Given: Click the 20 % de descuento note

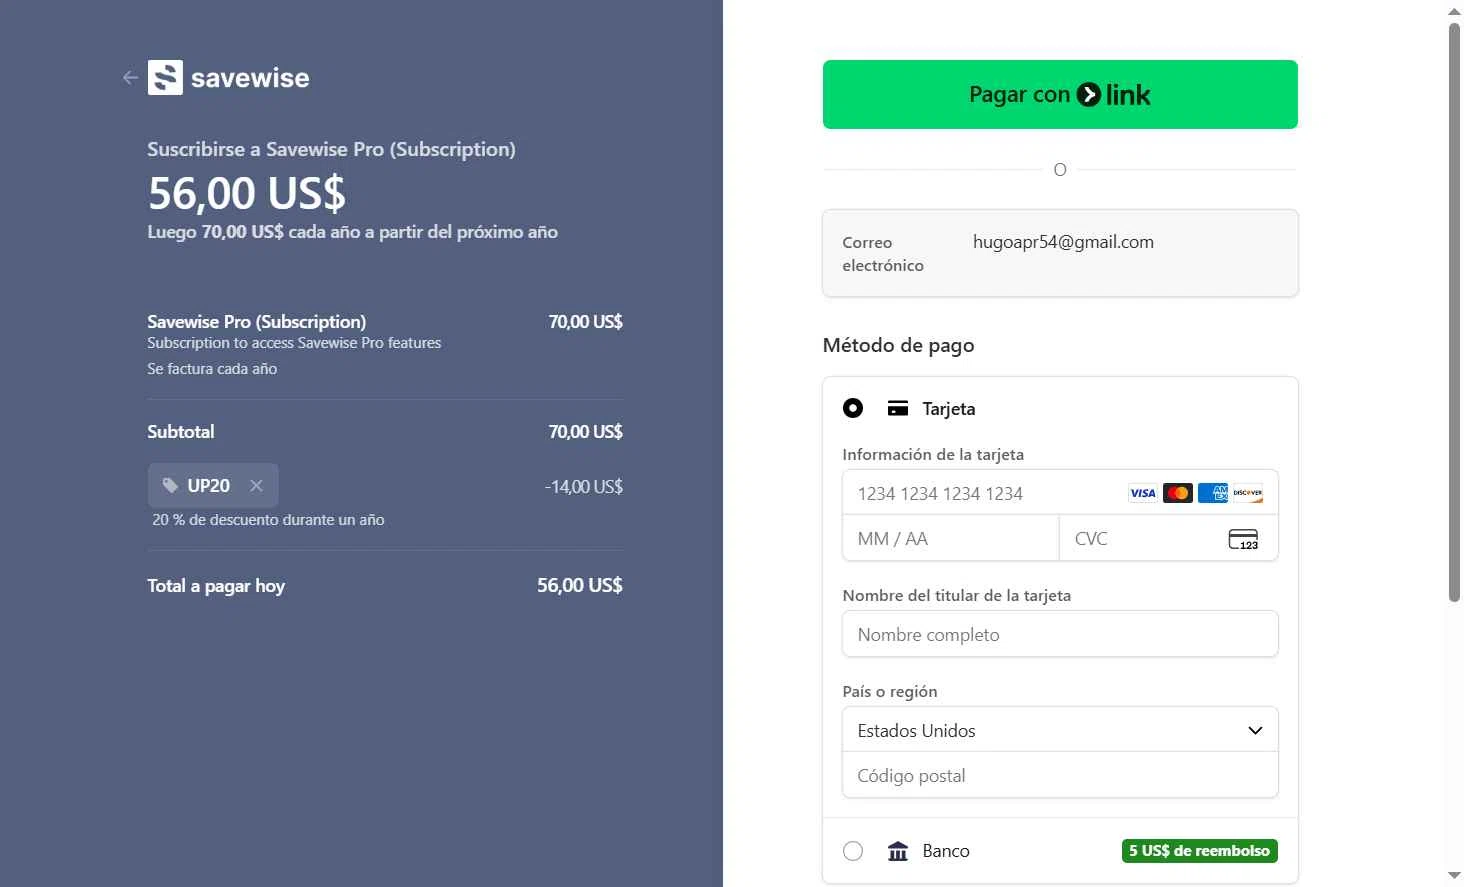Looking at the screenshot, I should pyautogui.click(x=268, y=520).
